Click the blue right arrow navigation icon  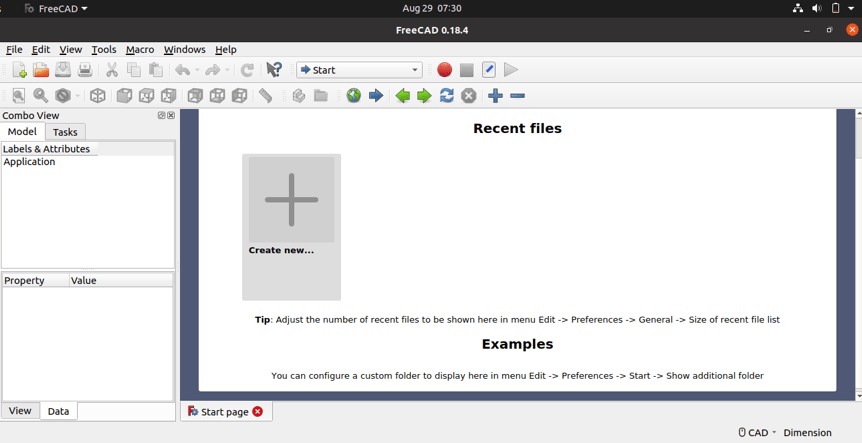coord(375,96)
